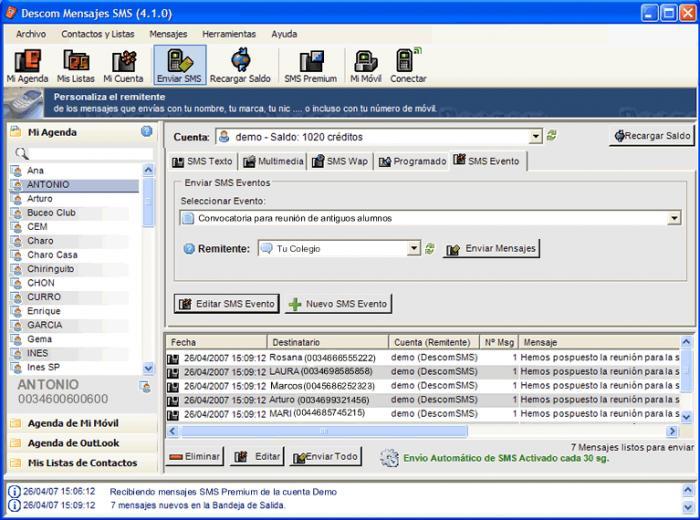Click the contact list scroll-down arrow
700x520 pixels.
click(148, 368)
